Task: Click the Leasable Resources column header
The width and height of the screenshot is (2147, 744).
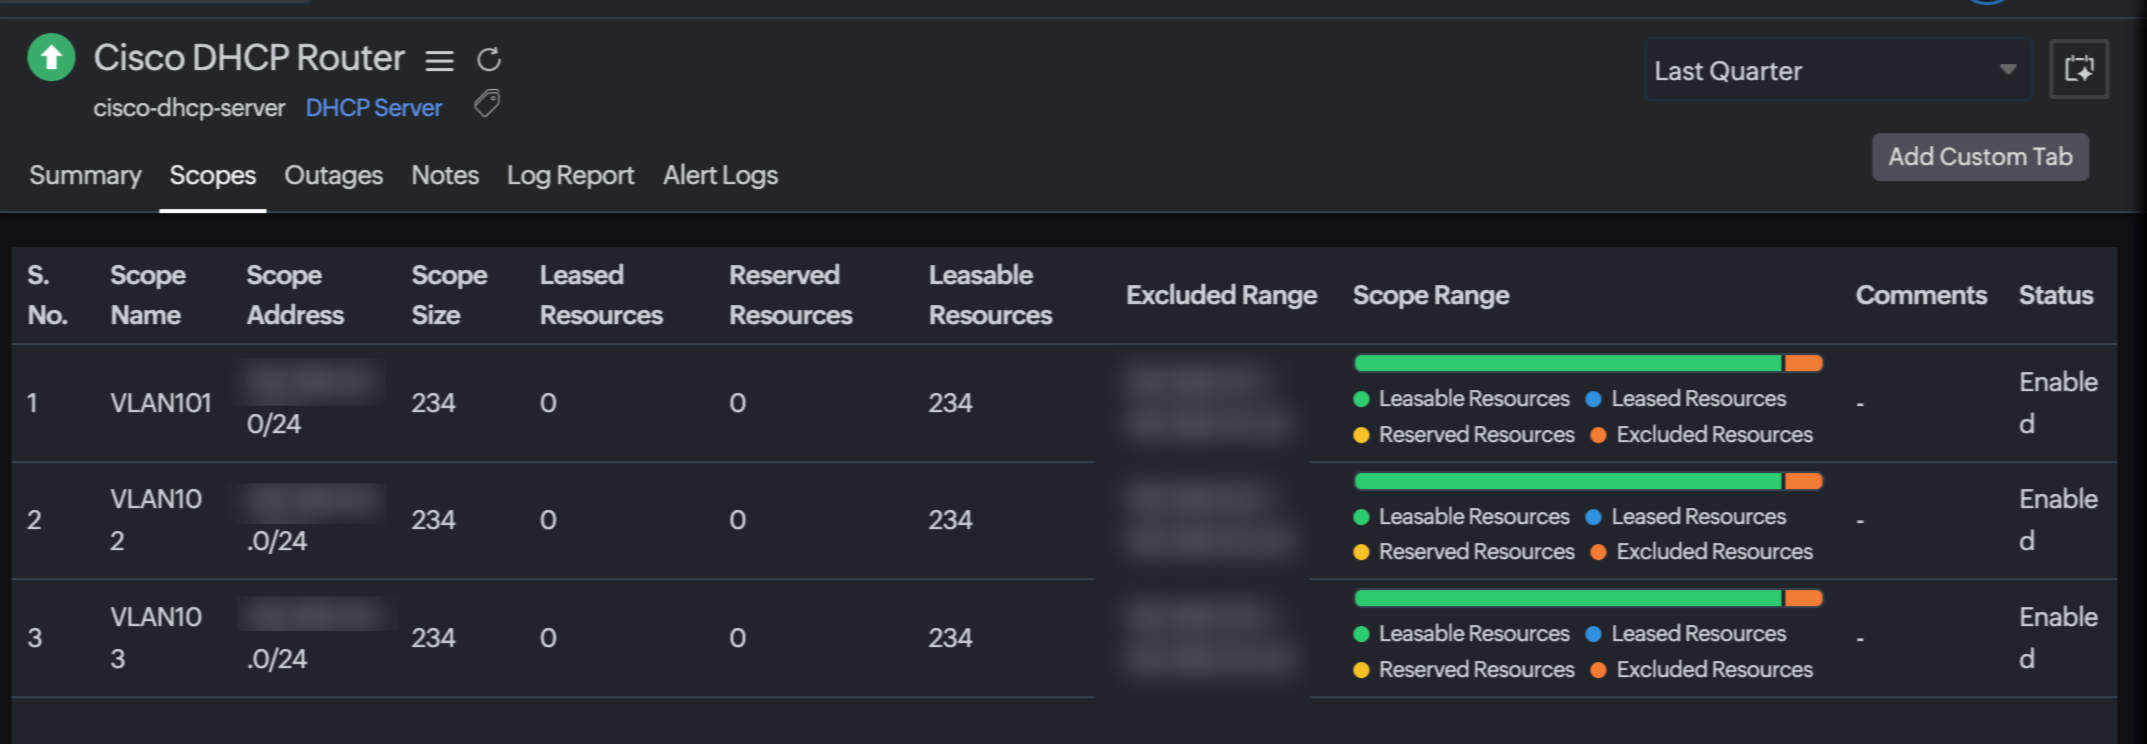Action: pyautogui.click(x=990, y=295)
